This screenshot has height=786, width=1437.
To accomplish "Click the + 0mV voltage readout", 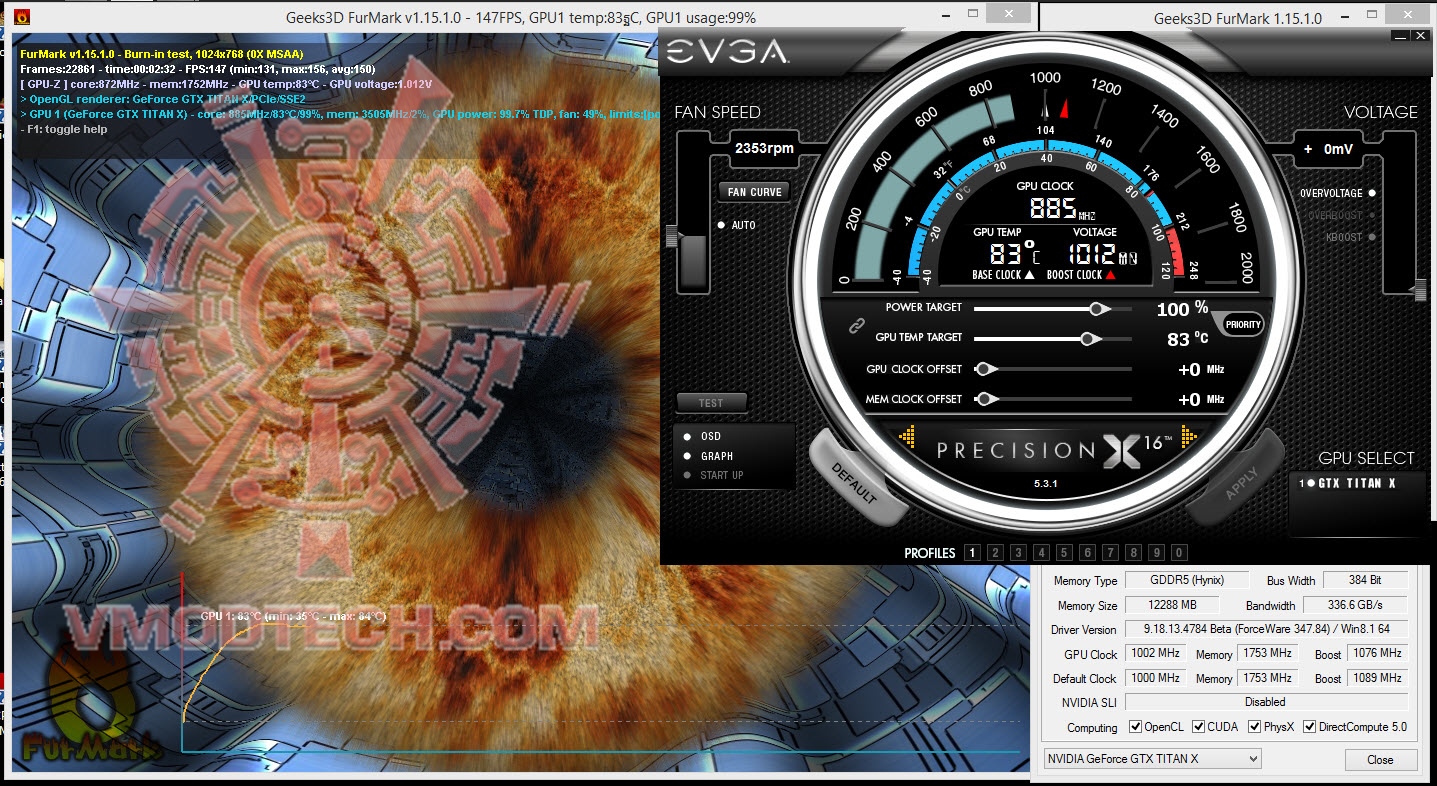I will point(1327,149).
